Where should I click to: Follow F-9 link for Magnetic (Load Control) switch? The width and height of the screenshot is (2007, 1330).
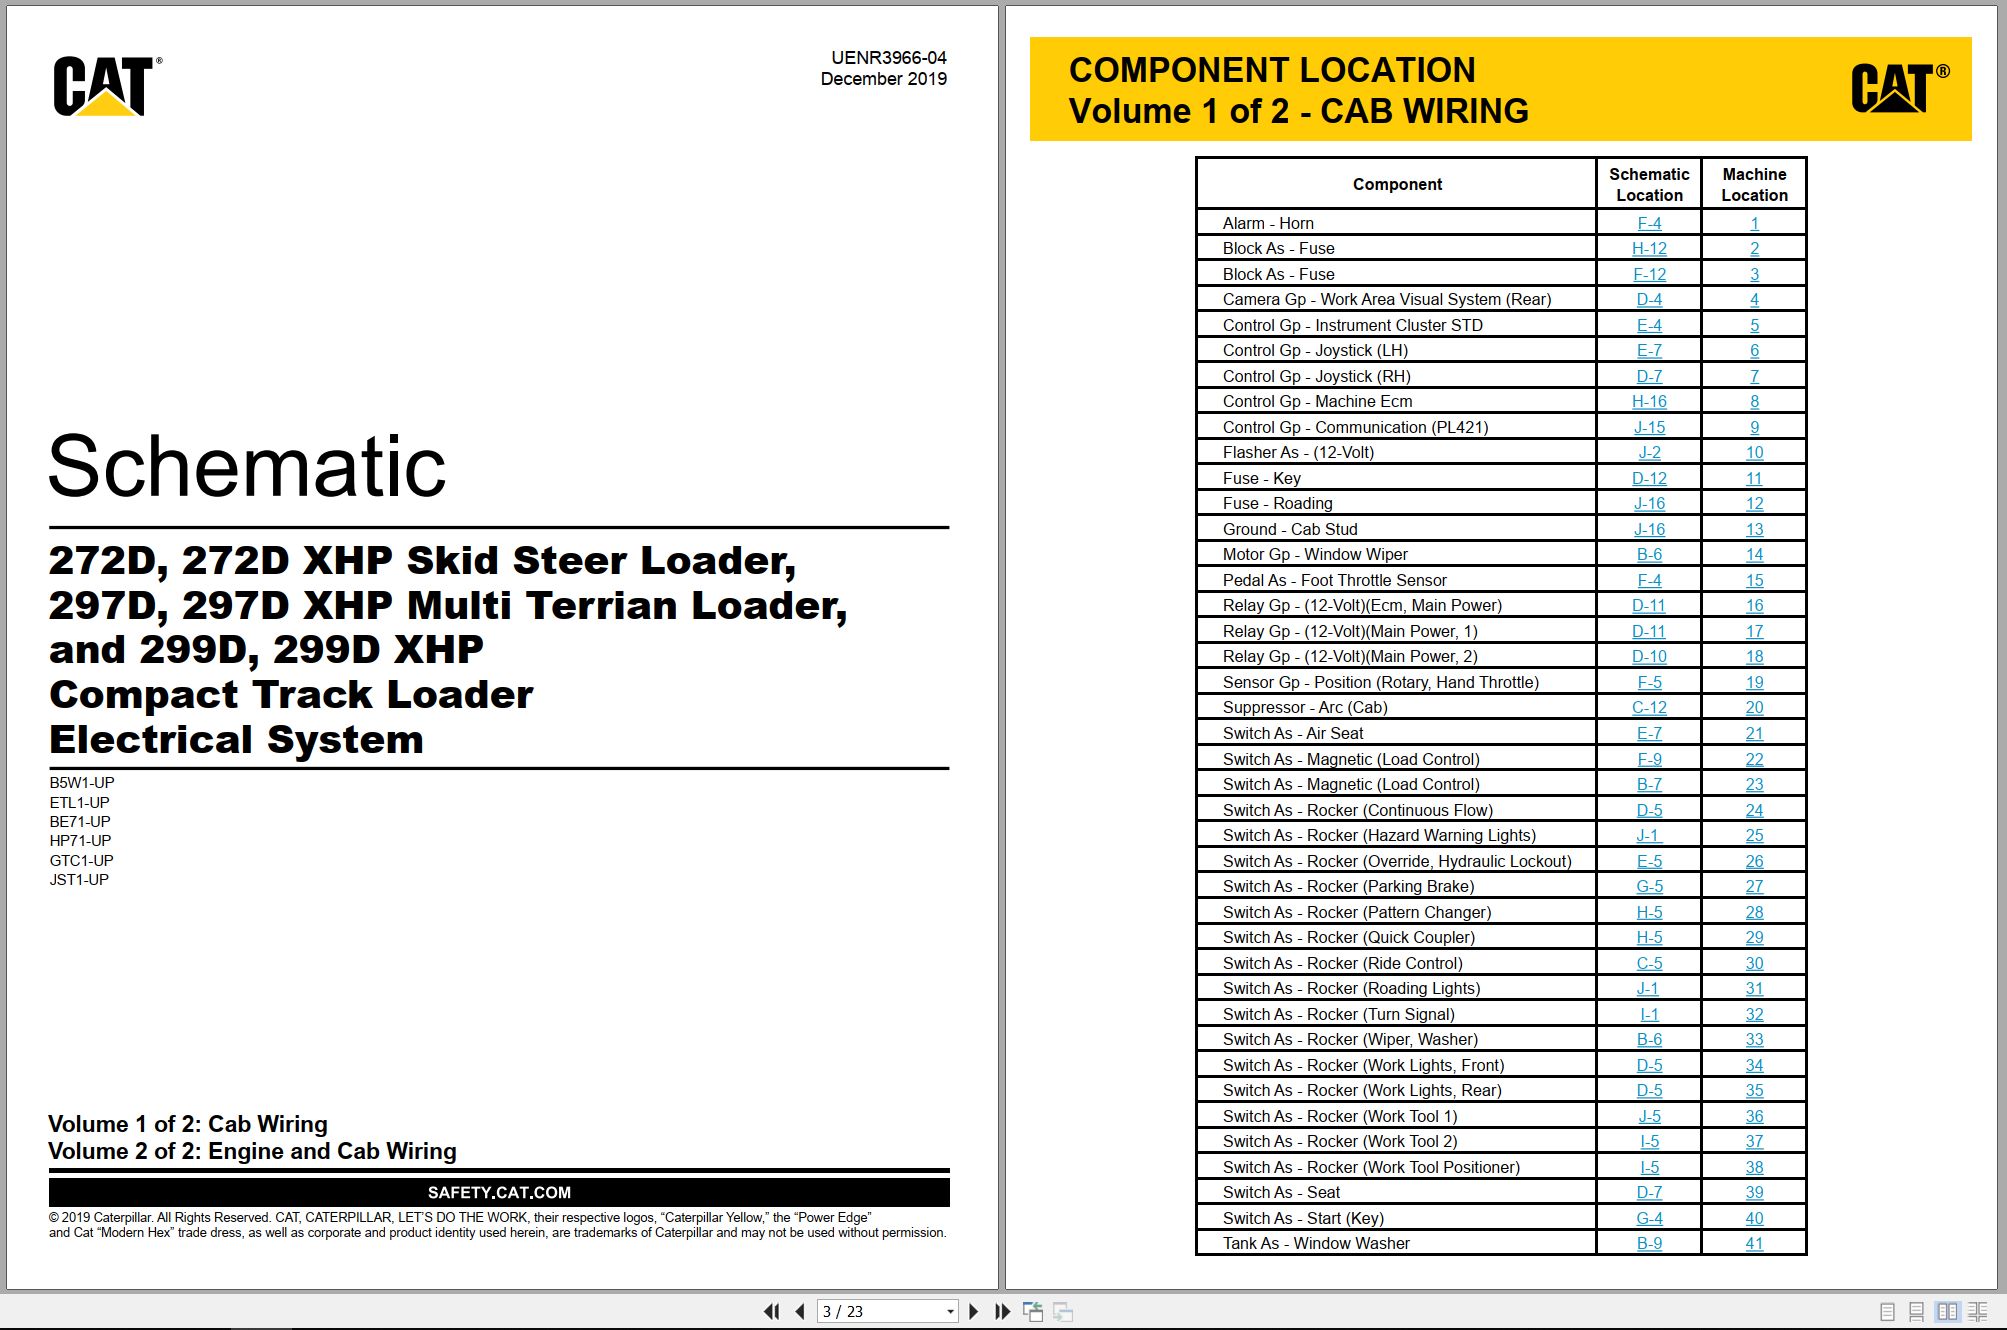[x=1649, y=759]
